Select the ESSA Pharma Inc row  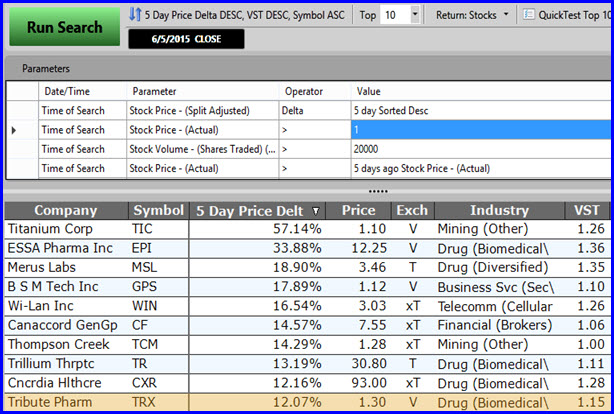pos(307,248)
